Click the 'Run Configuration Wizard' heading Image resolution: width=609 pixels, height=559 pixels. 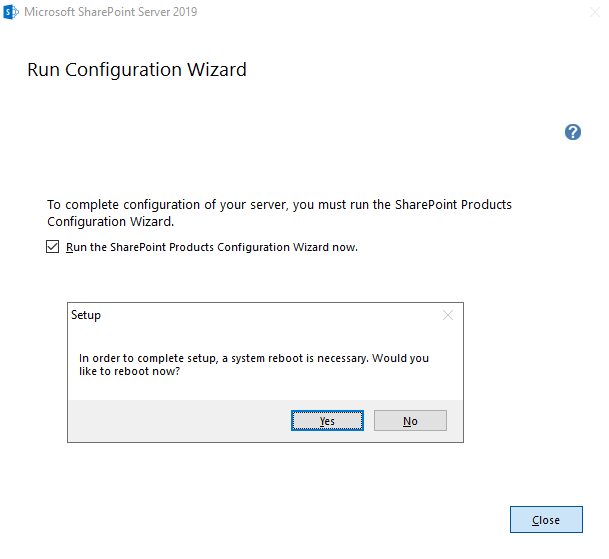pyautogui.click(x=136, y=70)
